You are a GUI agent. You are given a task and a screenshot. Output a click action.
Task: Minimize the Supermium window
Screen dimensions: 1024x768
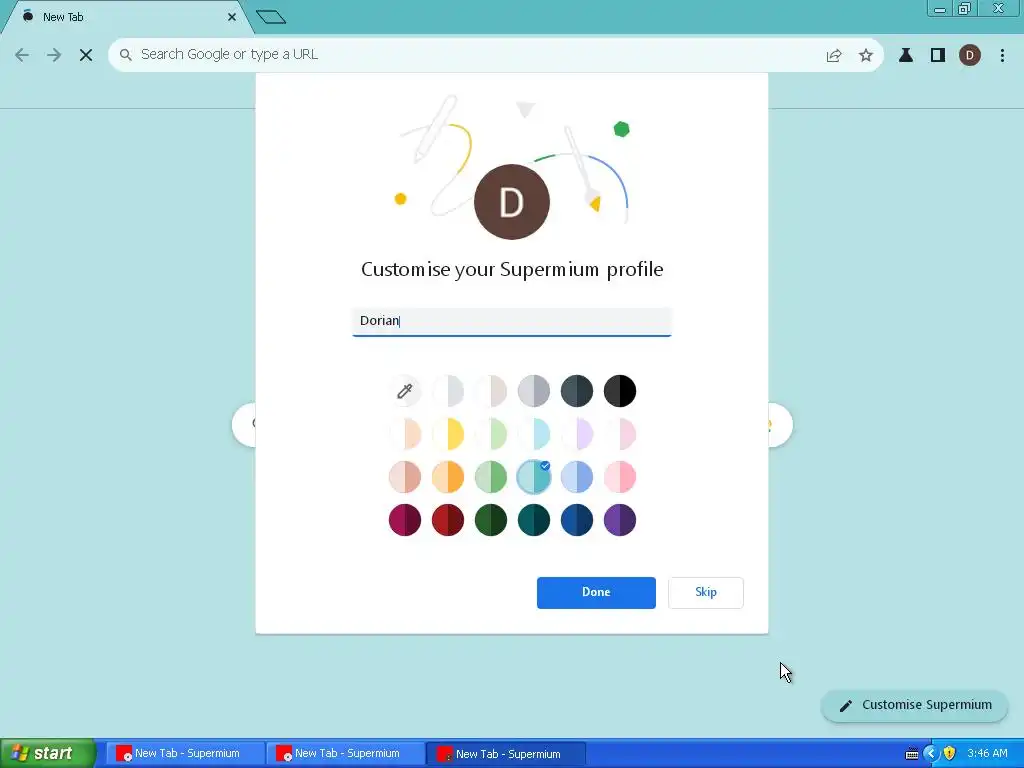click(940, 8)
